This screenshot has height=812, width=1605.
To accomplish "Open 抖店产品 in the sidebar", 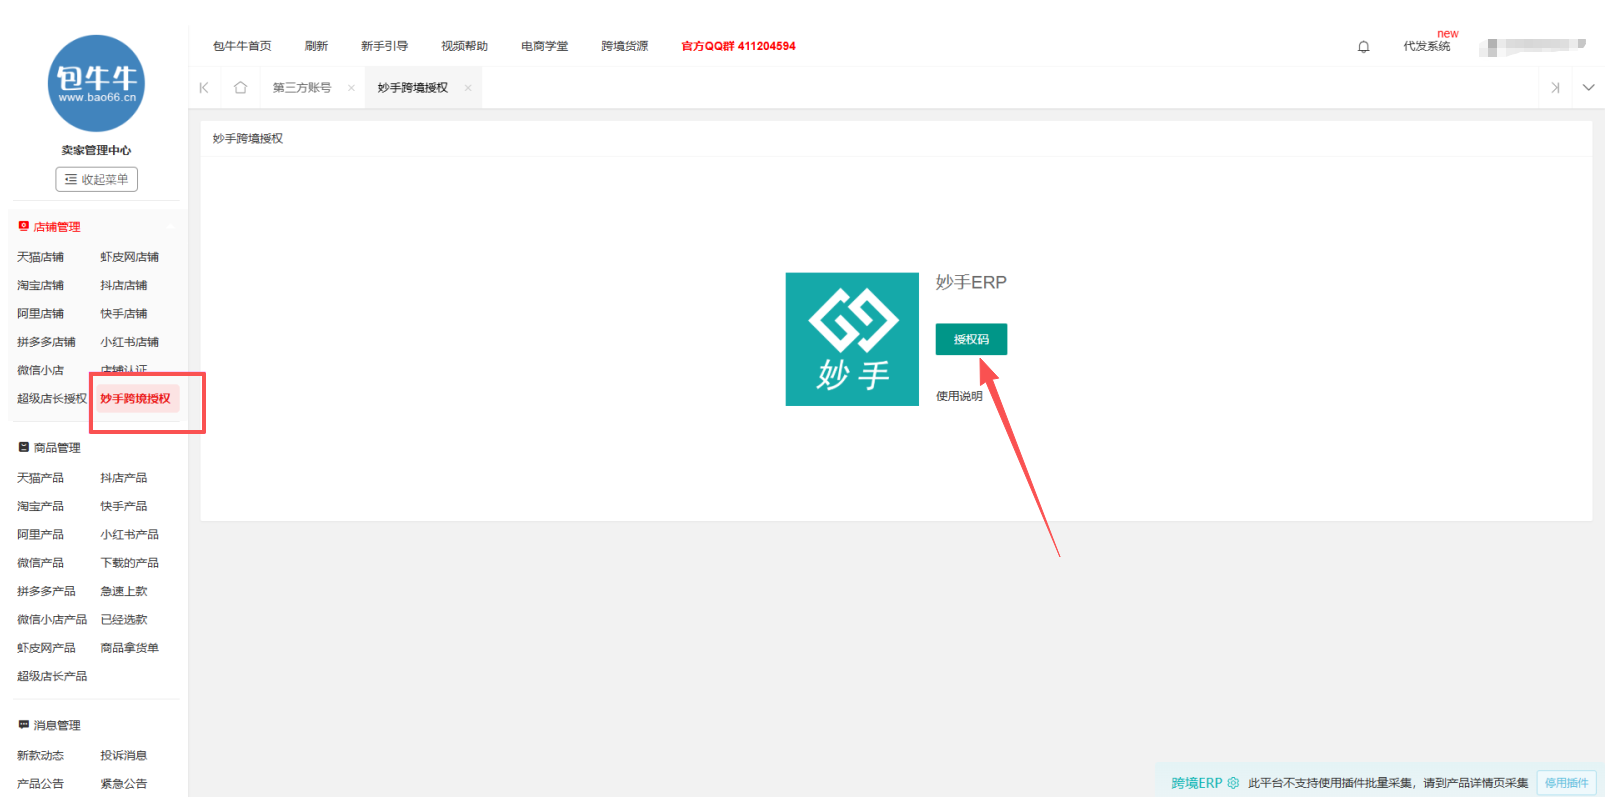I will click(123, 478).
